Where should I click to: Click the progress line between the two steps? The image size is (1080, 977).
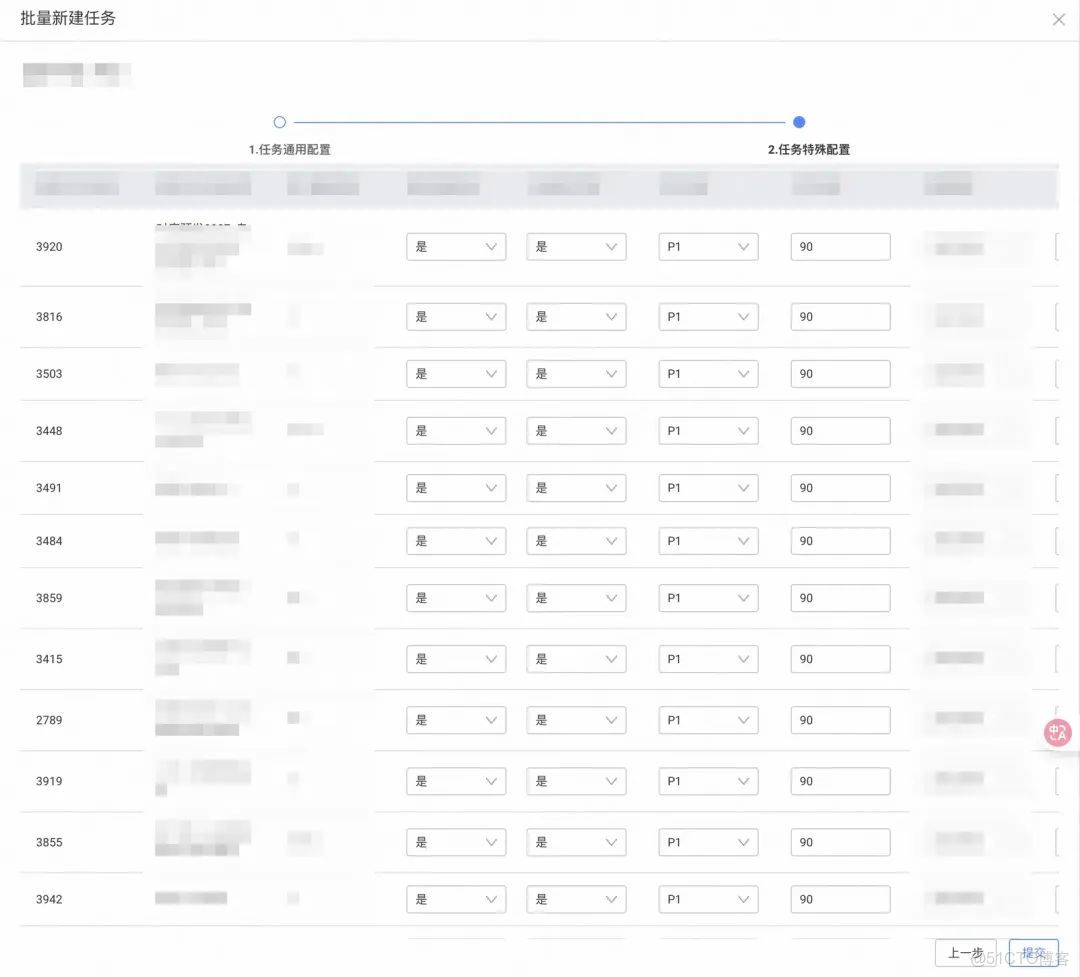click(540, 122)
